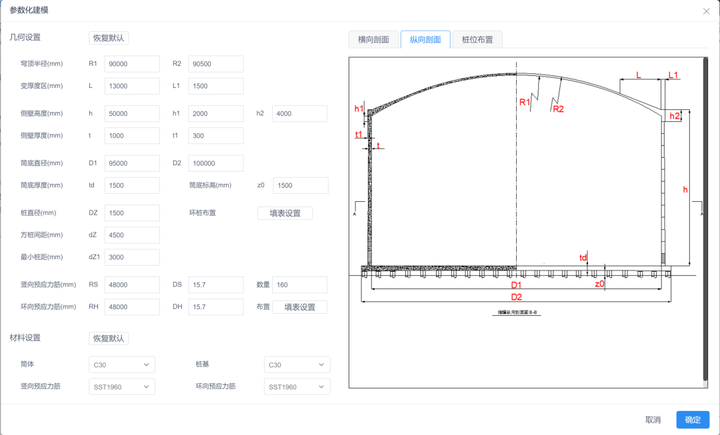Expand the 桩基 material dropdown

[296, 365]
